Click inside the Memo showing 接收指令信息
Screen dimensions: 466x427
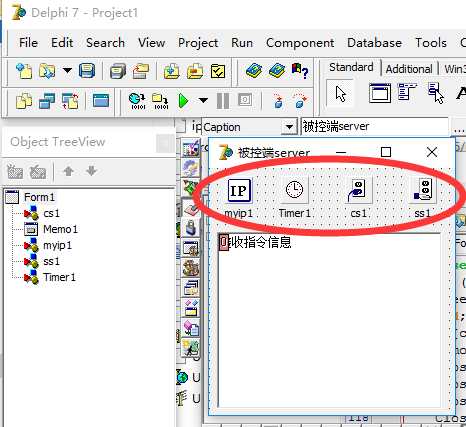[x=330, y=320]
